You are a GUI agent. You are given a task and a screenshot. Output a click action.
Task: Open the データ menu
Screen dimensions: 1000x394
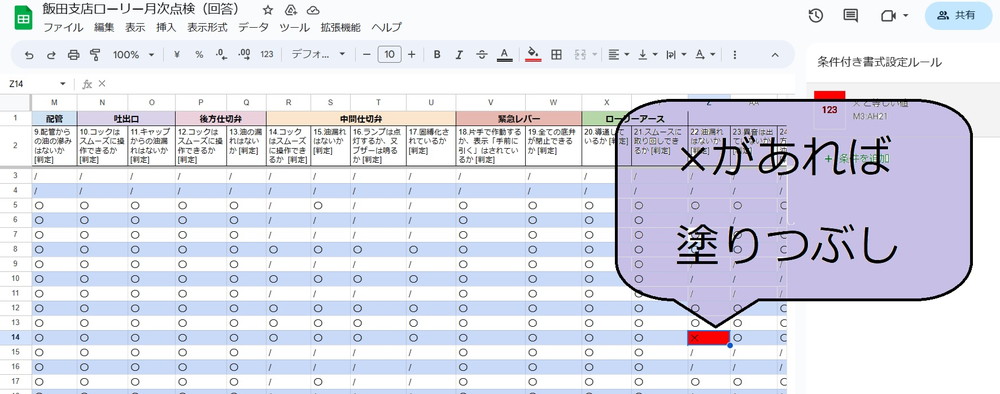pyautogui.click(x=253, y=27)
